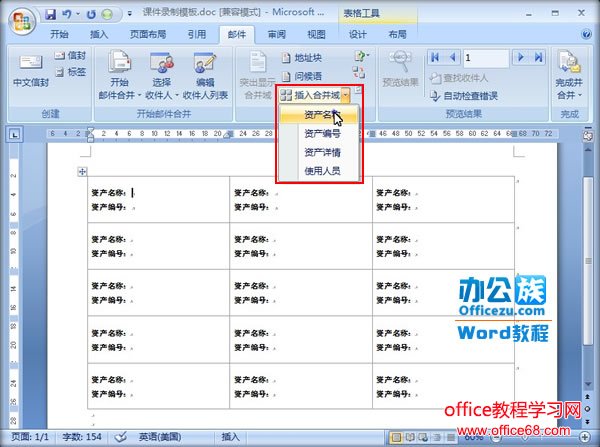600x447 pixels.
Task: Click Select Browse Object round button
Action: pos(588,409)
